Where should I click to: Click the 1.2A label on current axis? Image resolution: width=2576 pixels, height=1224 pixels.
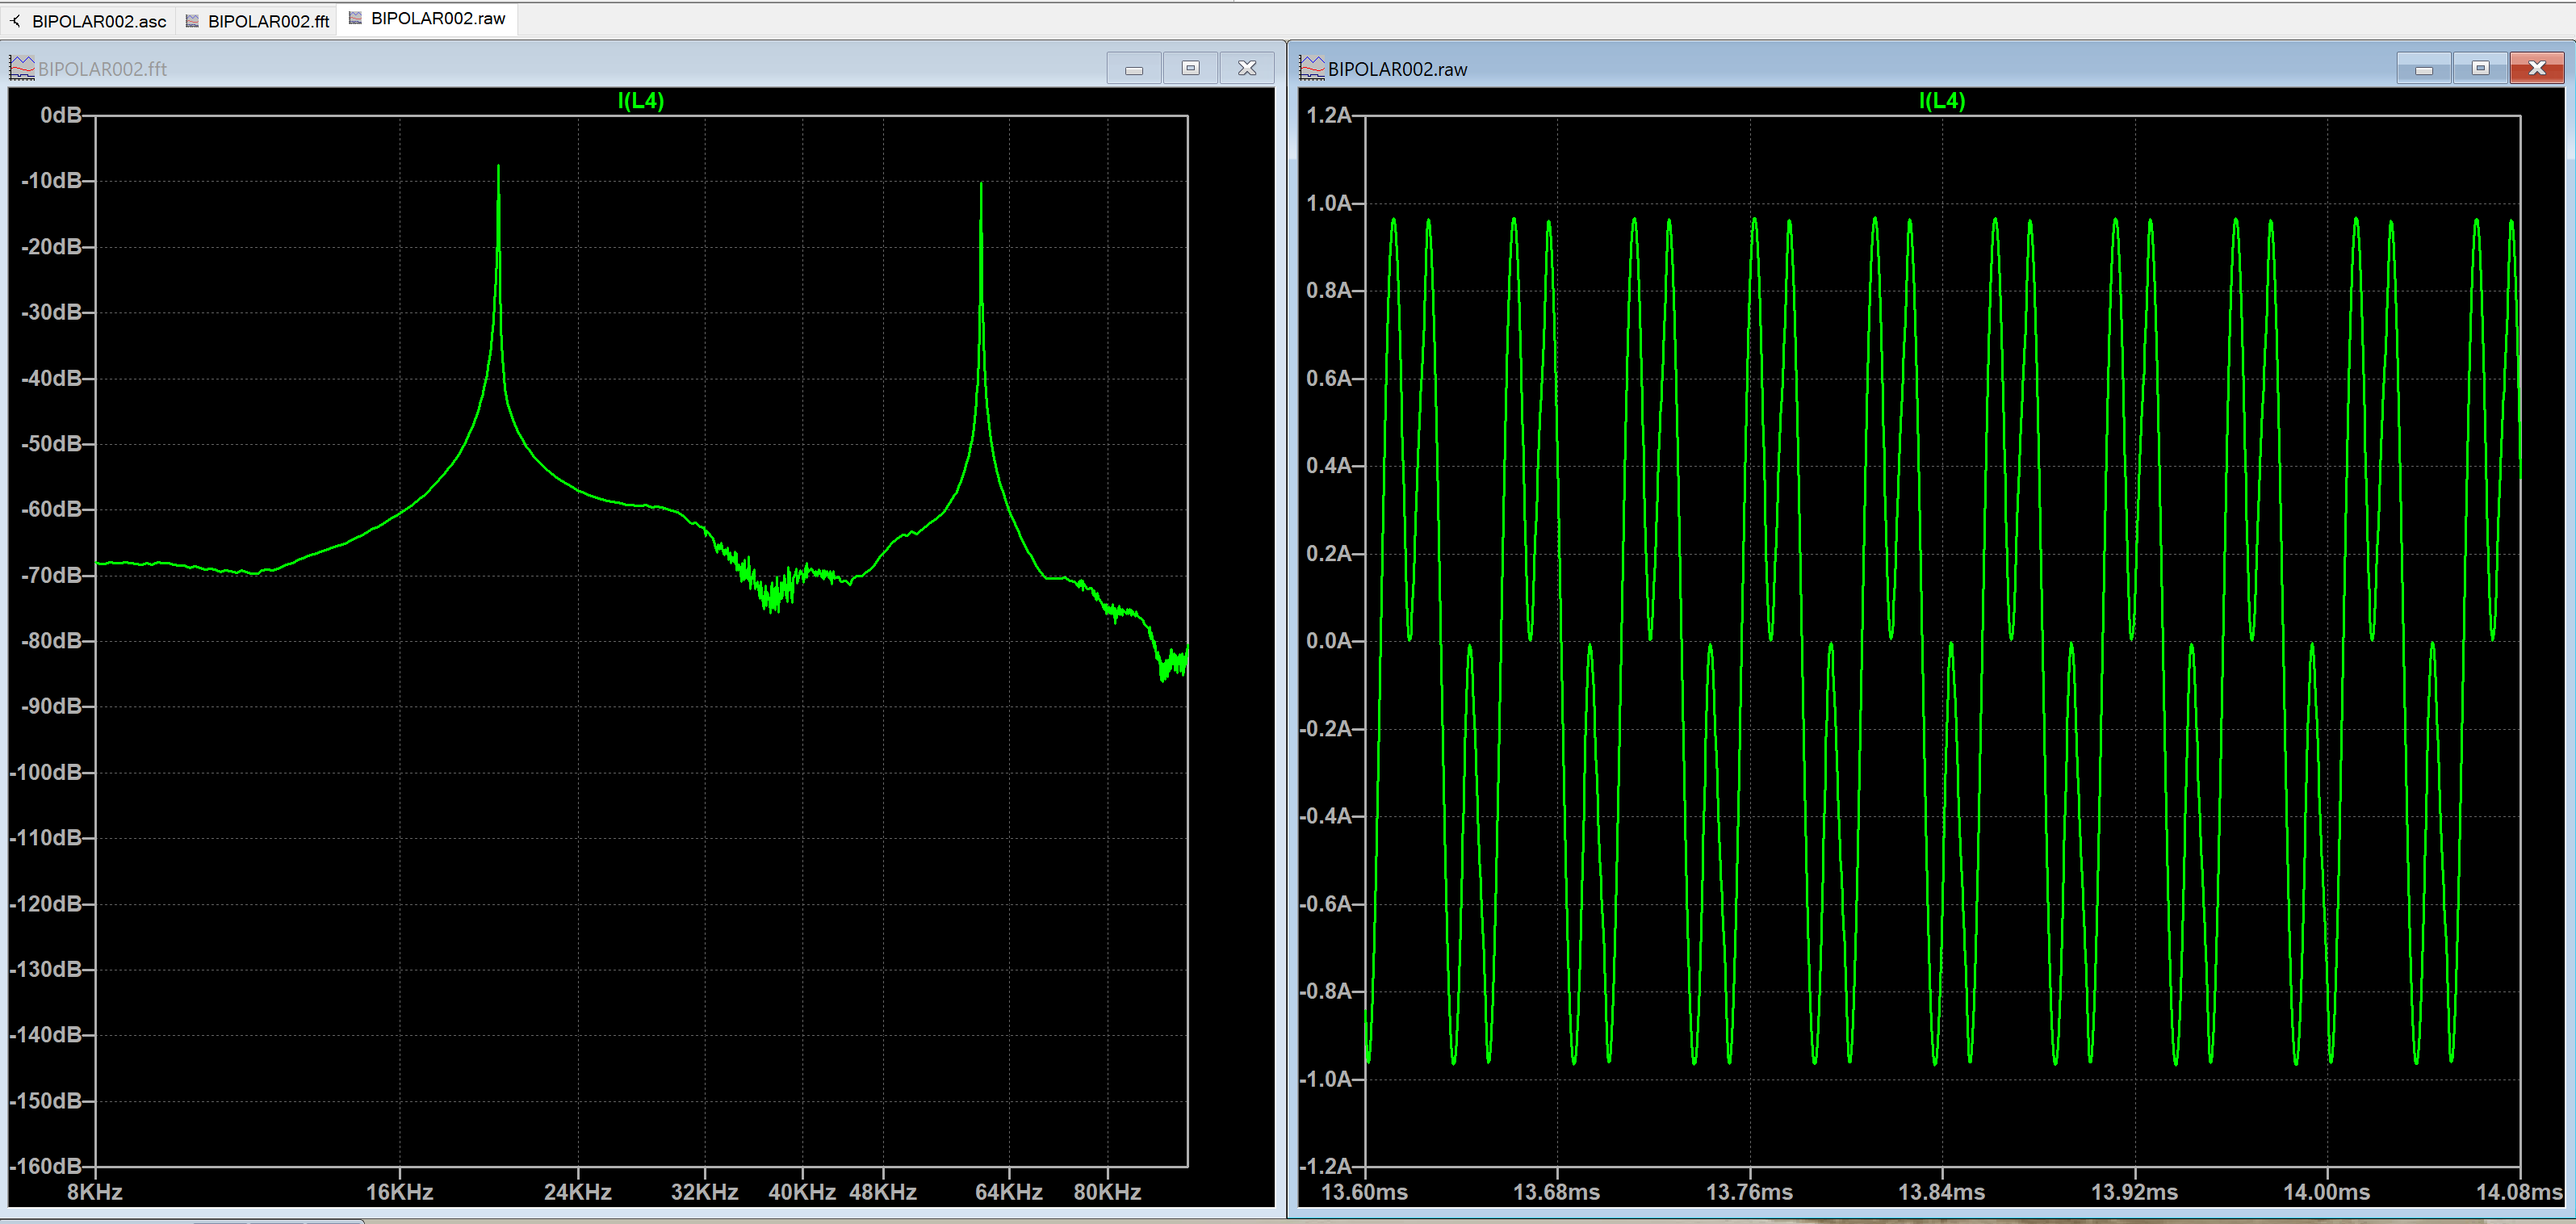tap(1329, 115)
